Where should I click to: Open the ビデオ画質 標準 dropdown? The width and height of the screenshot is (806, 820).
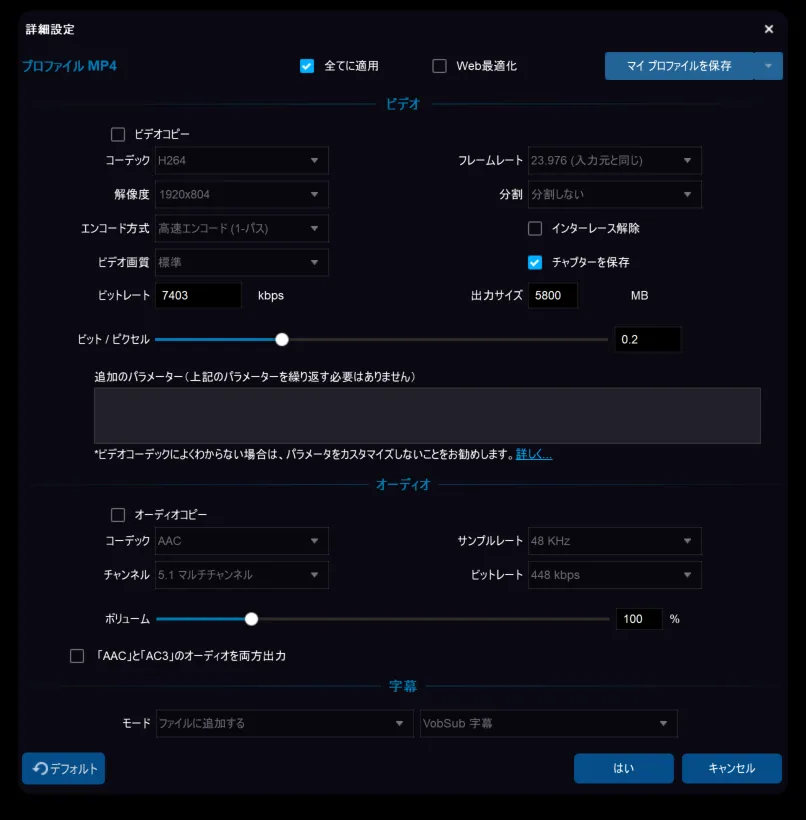(242, 263)
